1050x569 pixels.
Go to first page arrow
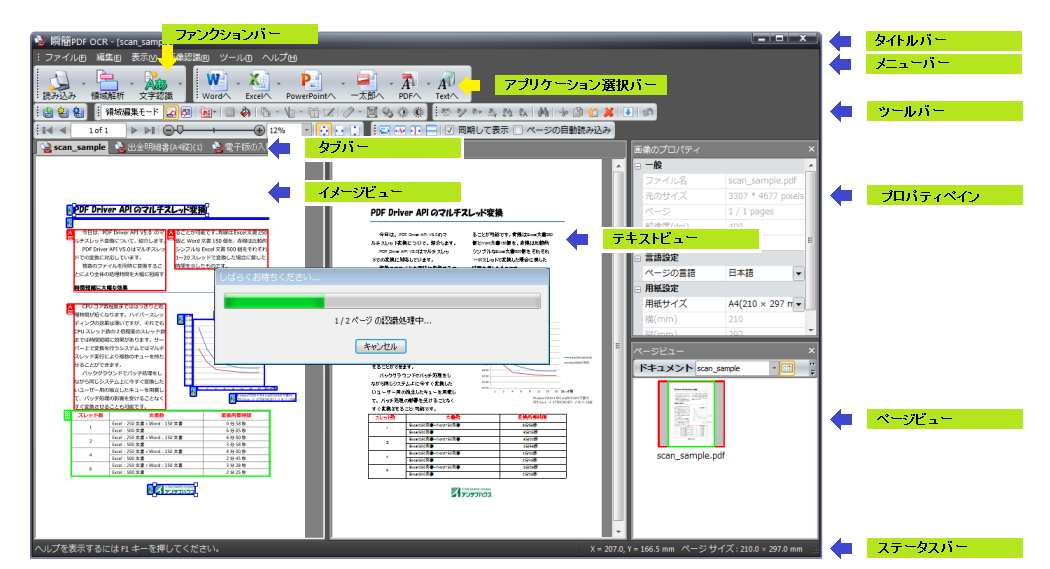point(47,130)
